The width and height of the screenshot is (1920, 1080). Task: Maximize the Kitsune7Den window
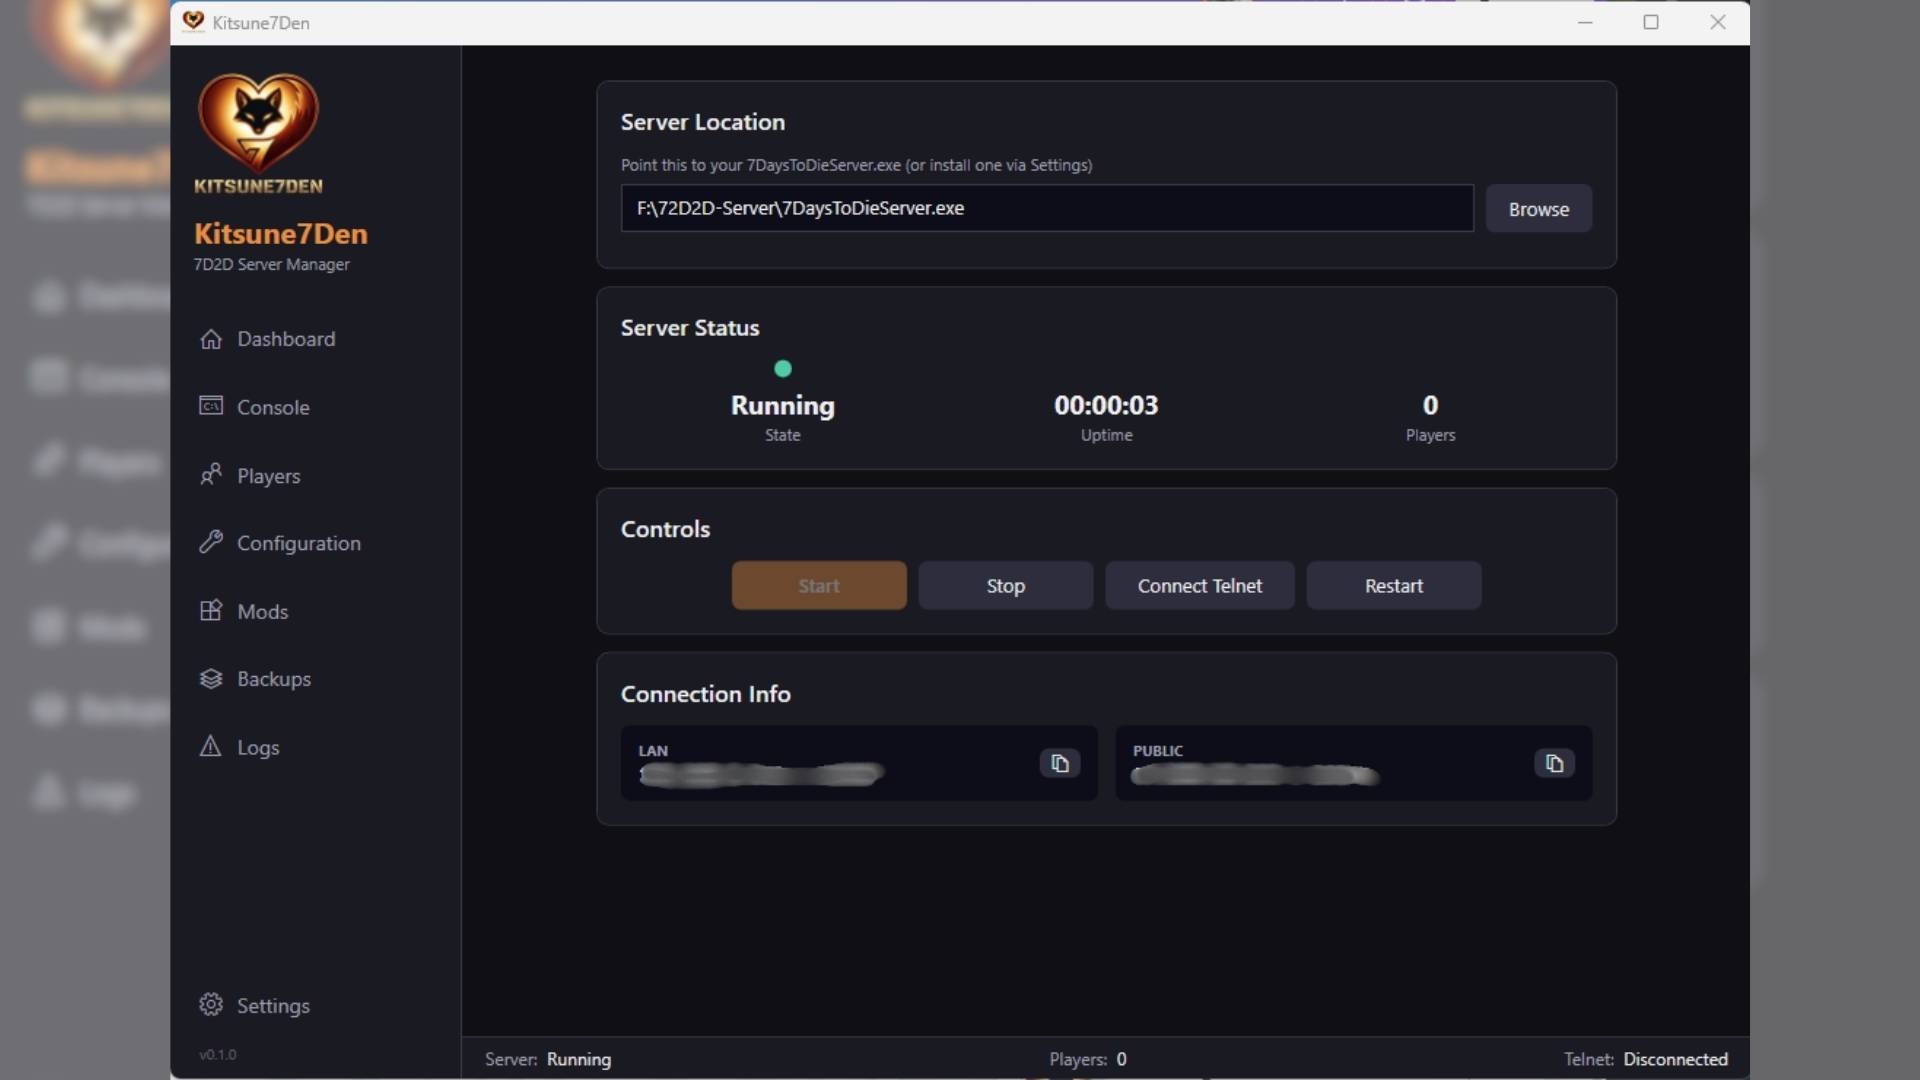click(1651, 22)
